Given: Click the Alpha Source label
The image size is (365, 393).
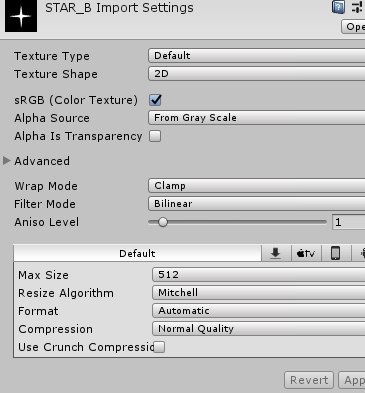Looking at the screenshot, I should click(x=52, y=118).
